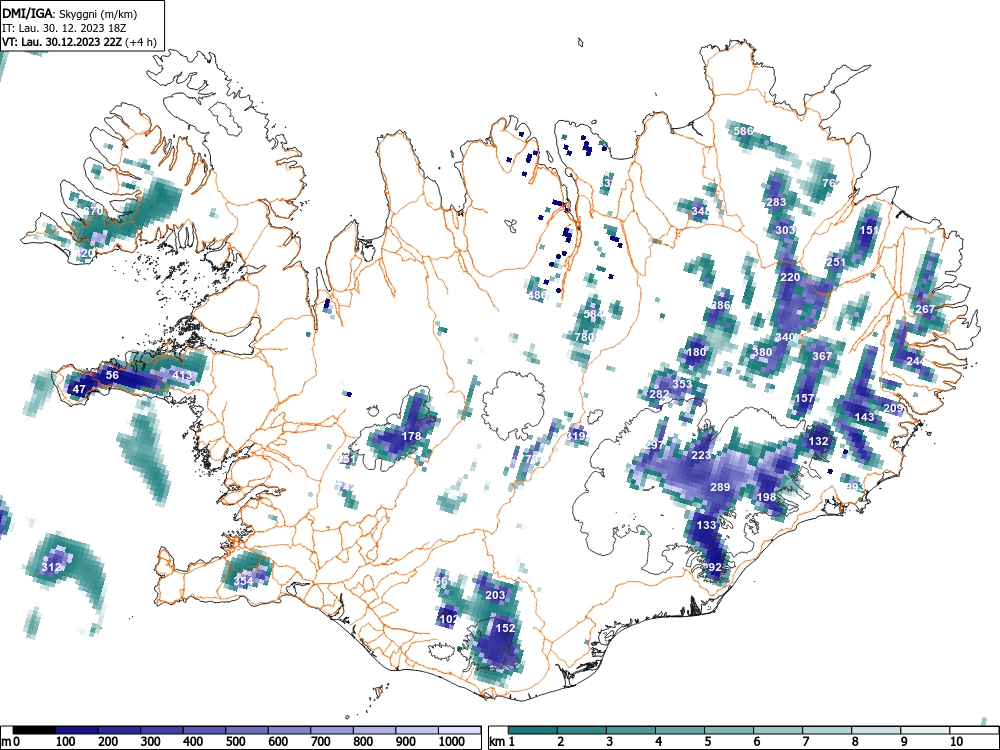Viewport: 1000px width, 750px height.
Task: Click the 500–600 m legend color swatch
Action: 247,730
